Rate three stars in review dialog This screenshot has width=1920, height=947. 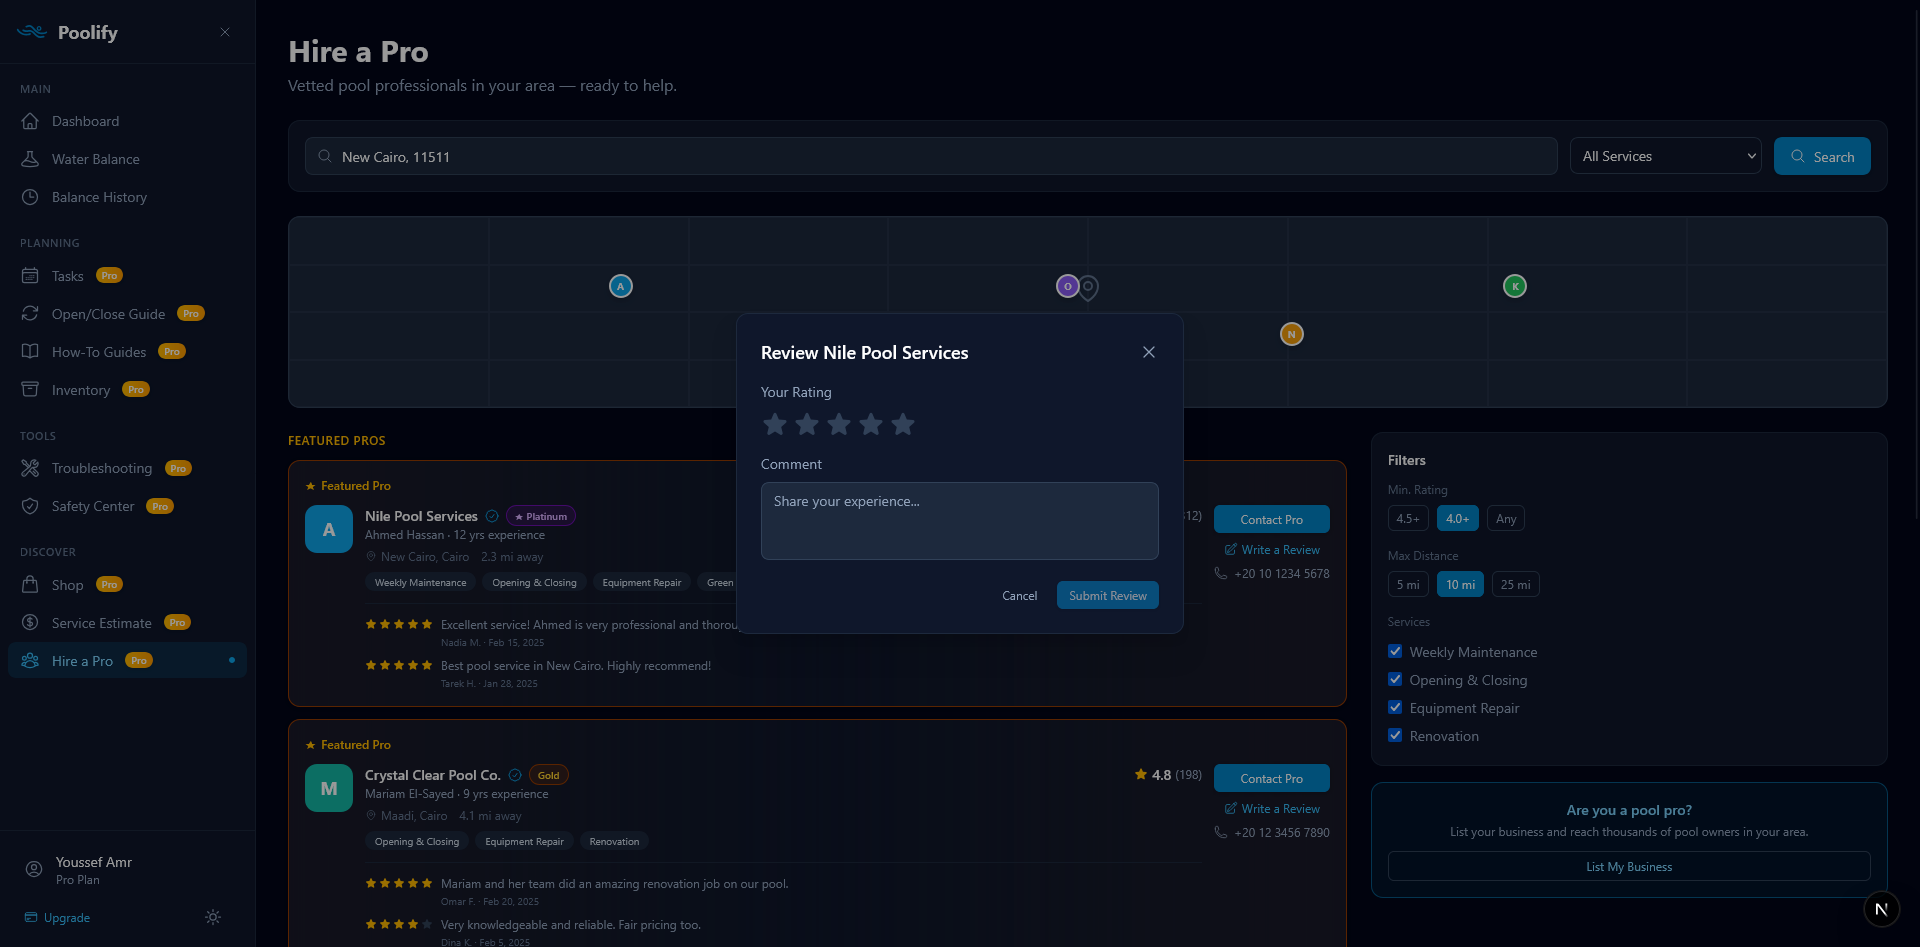point(839,424)
